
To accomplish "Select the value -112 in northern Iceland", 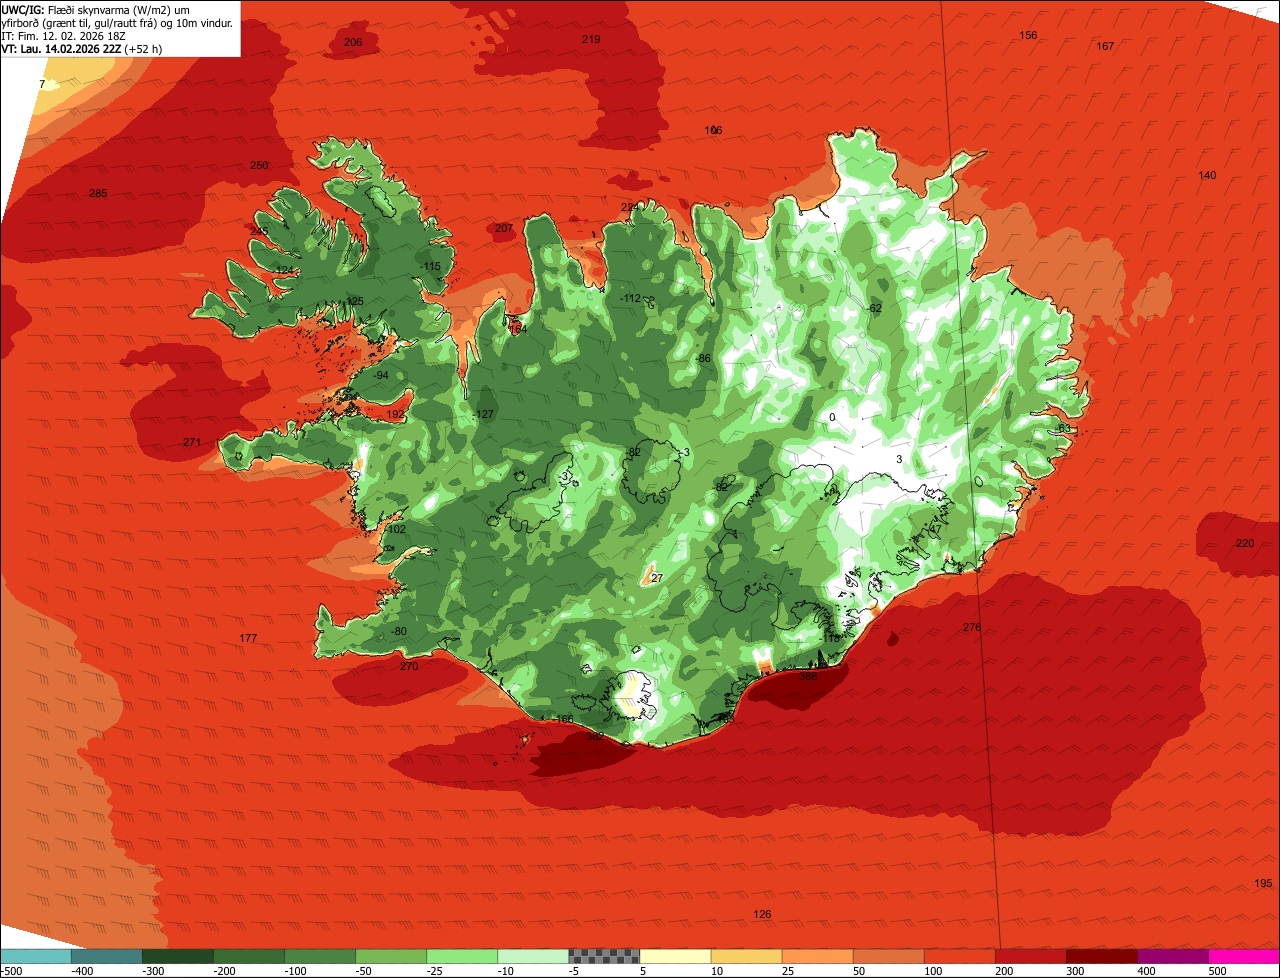I will point(630,298).
